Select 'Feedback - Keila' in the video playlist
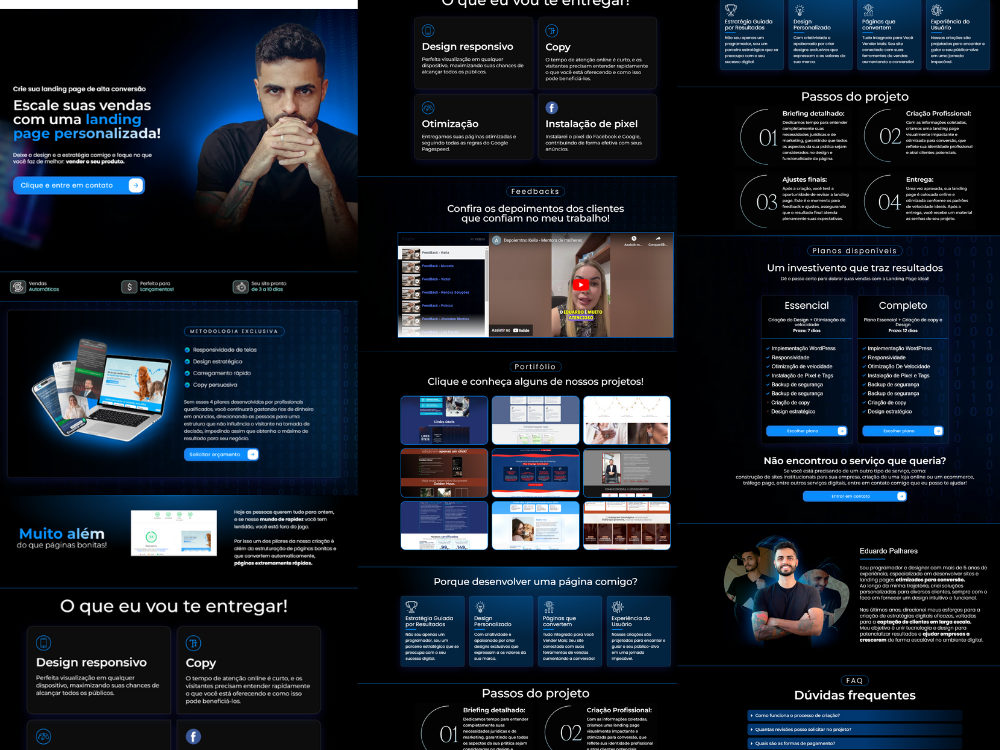This screenshot has width=1000, height=750. (x=443, y=253)
